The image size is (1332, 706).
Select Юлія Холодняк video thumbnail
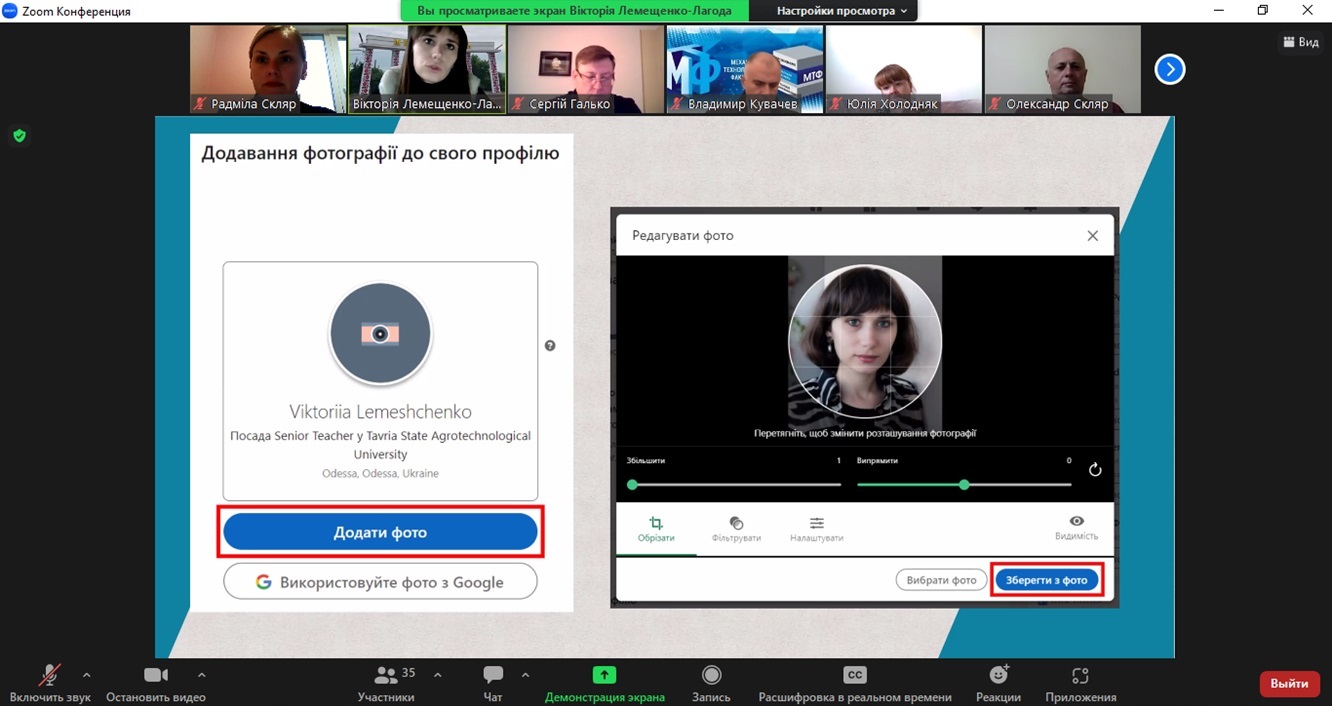click(x=904, y=69)
